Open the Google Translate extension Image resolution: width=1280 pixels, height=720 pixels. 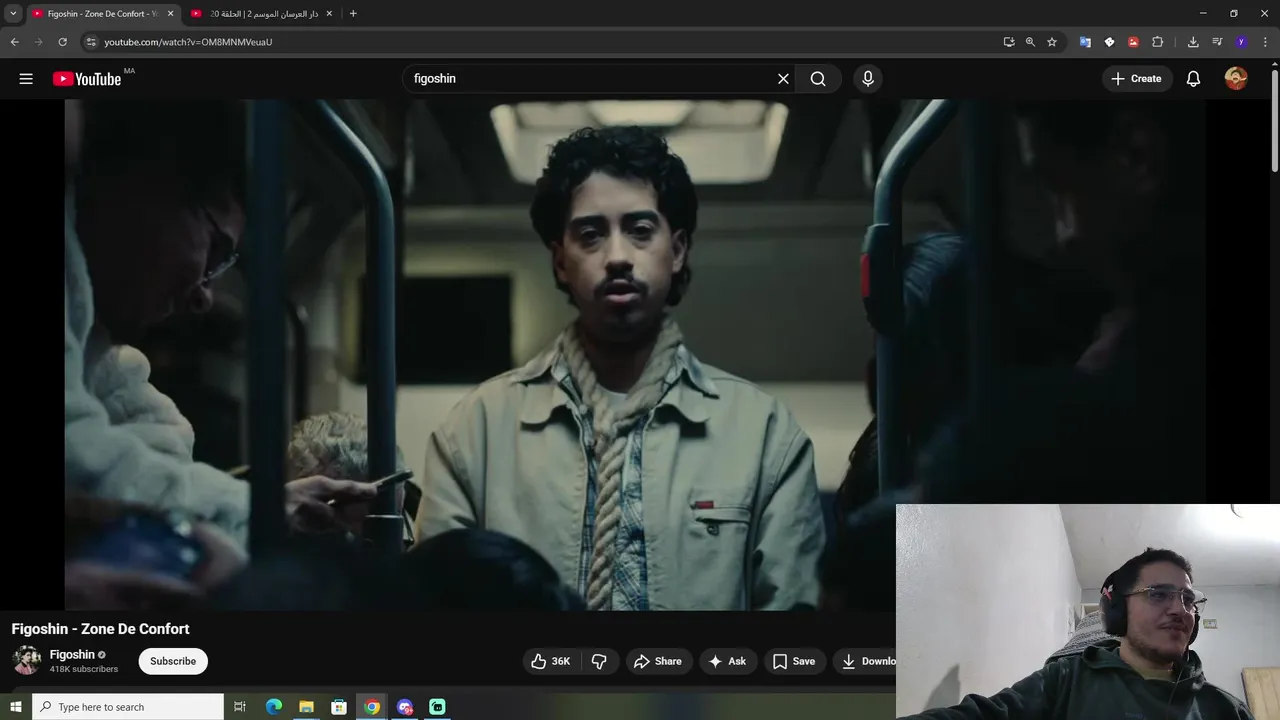(x=1085, y=42)
